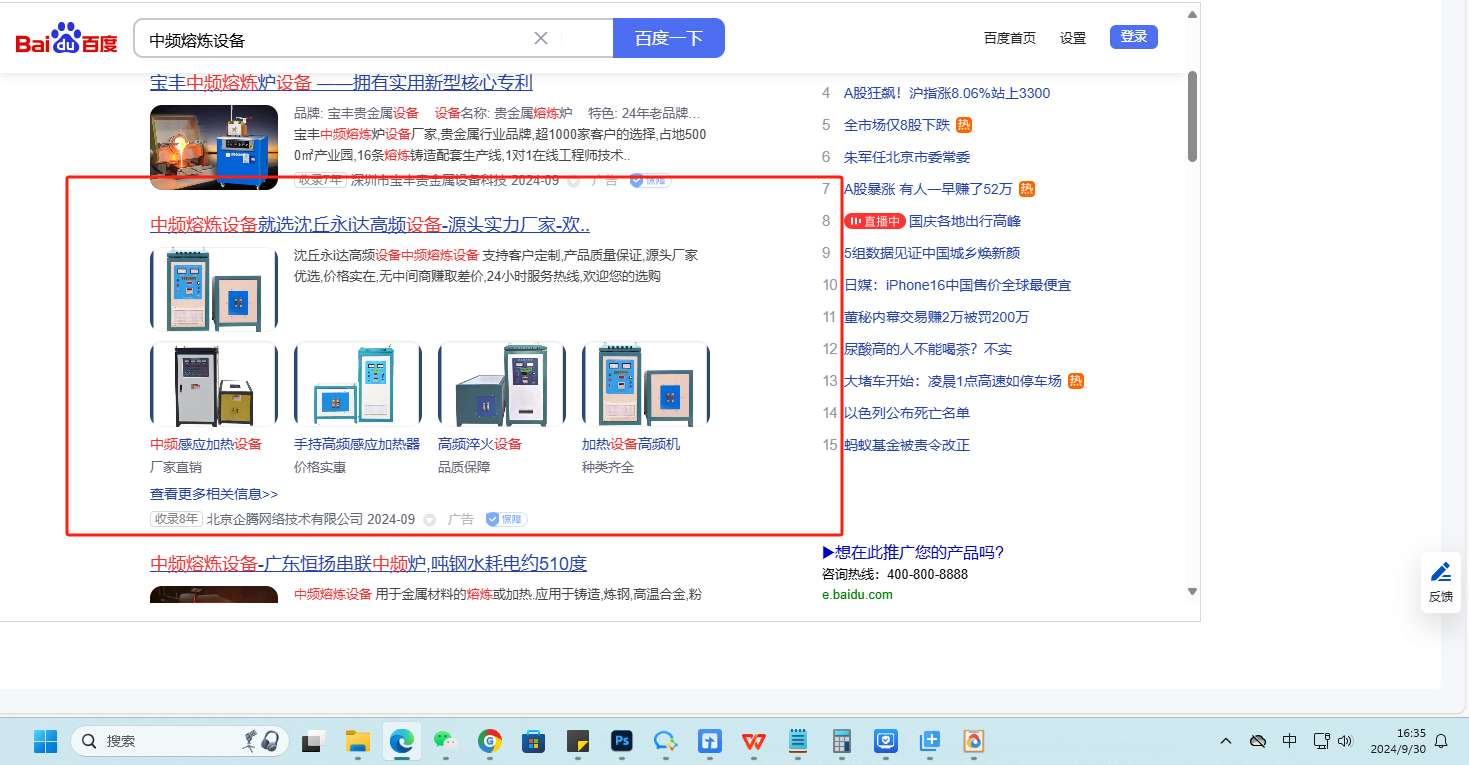Image resolution: width=1469 pixels, height=765 pixels.
Task: Open the 高频淬火设备 product thumbnail
Action: point(502,385)
